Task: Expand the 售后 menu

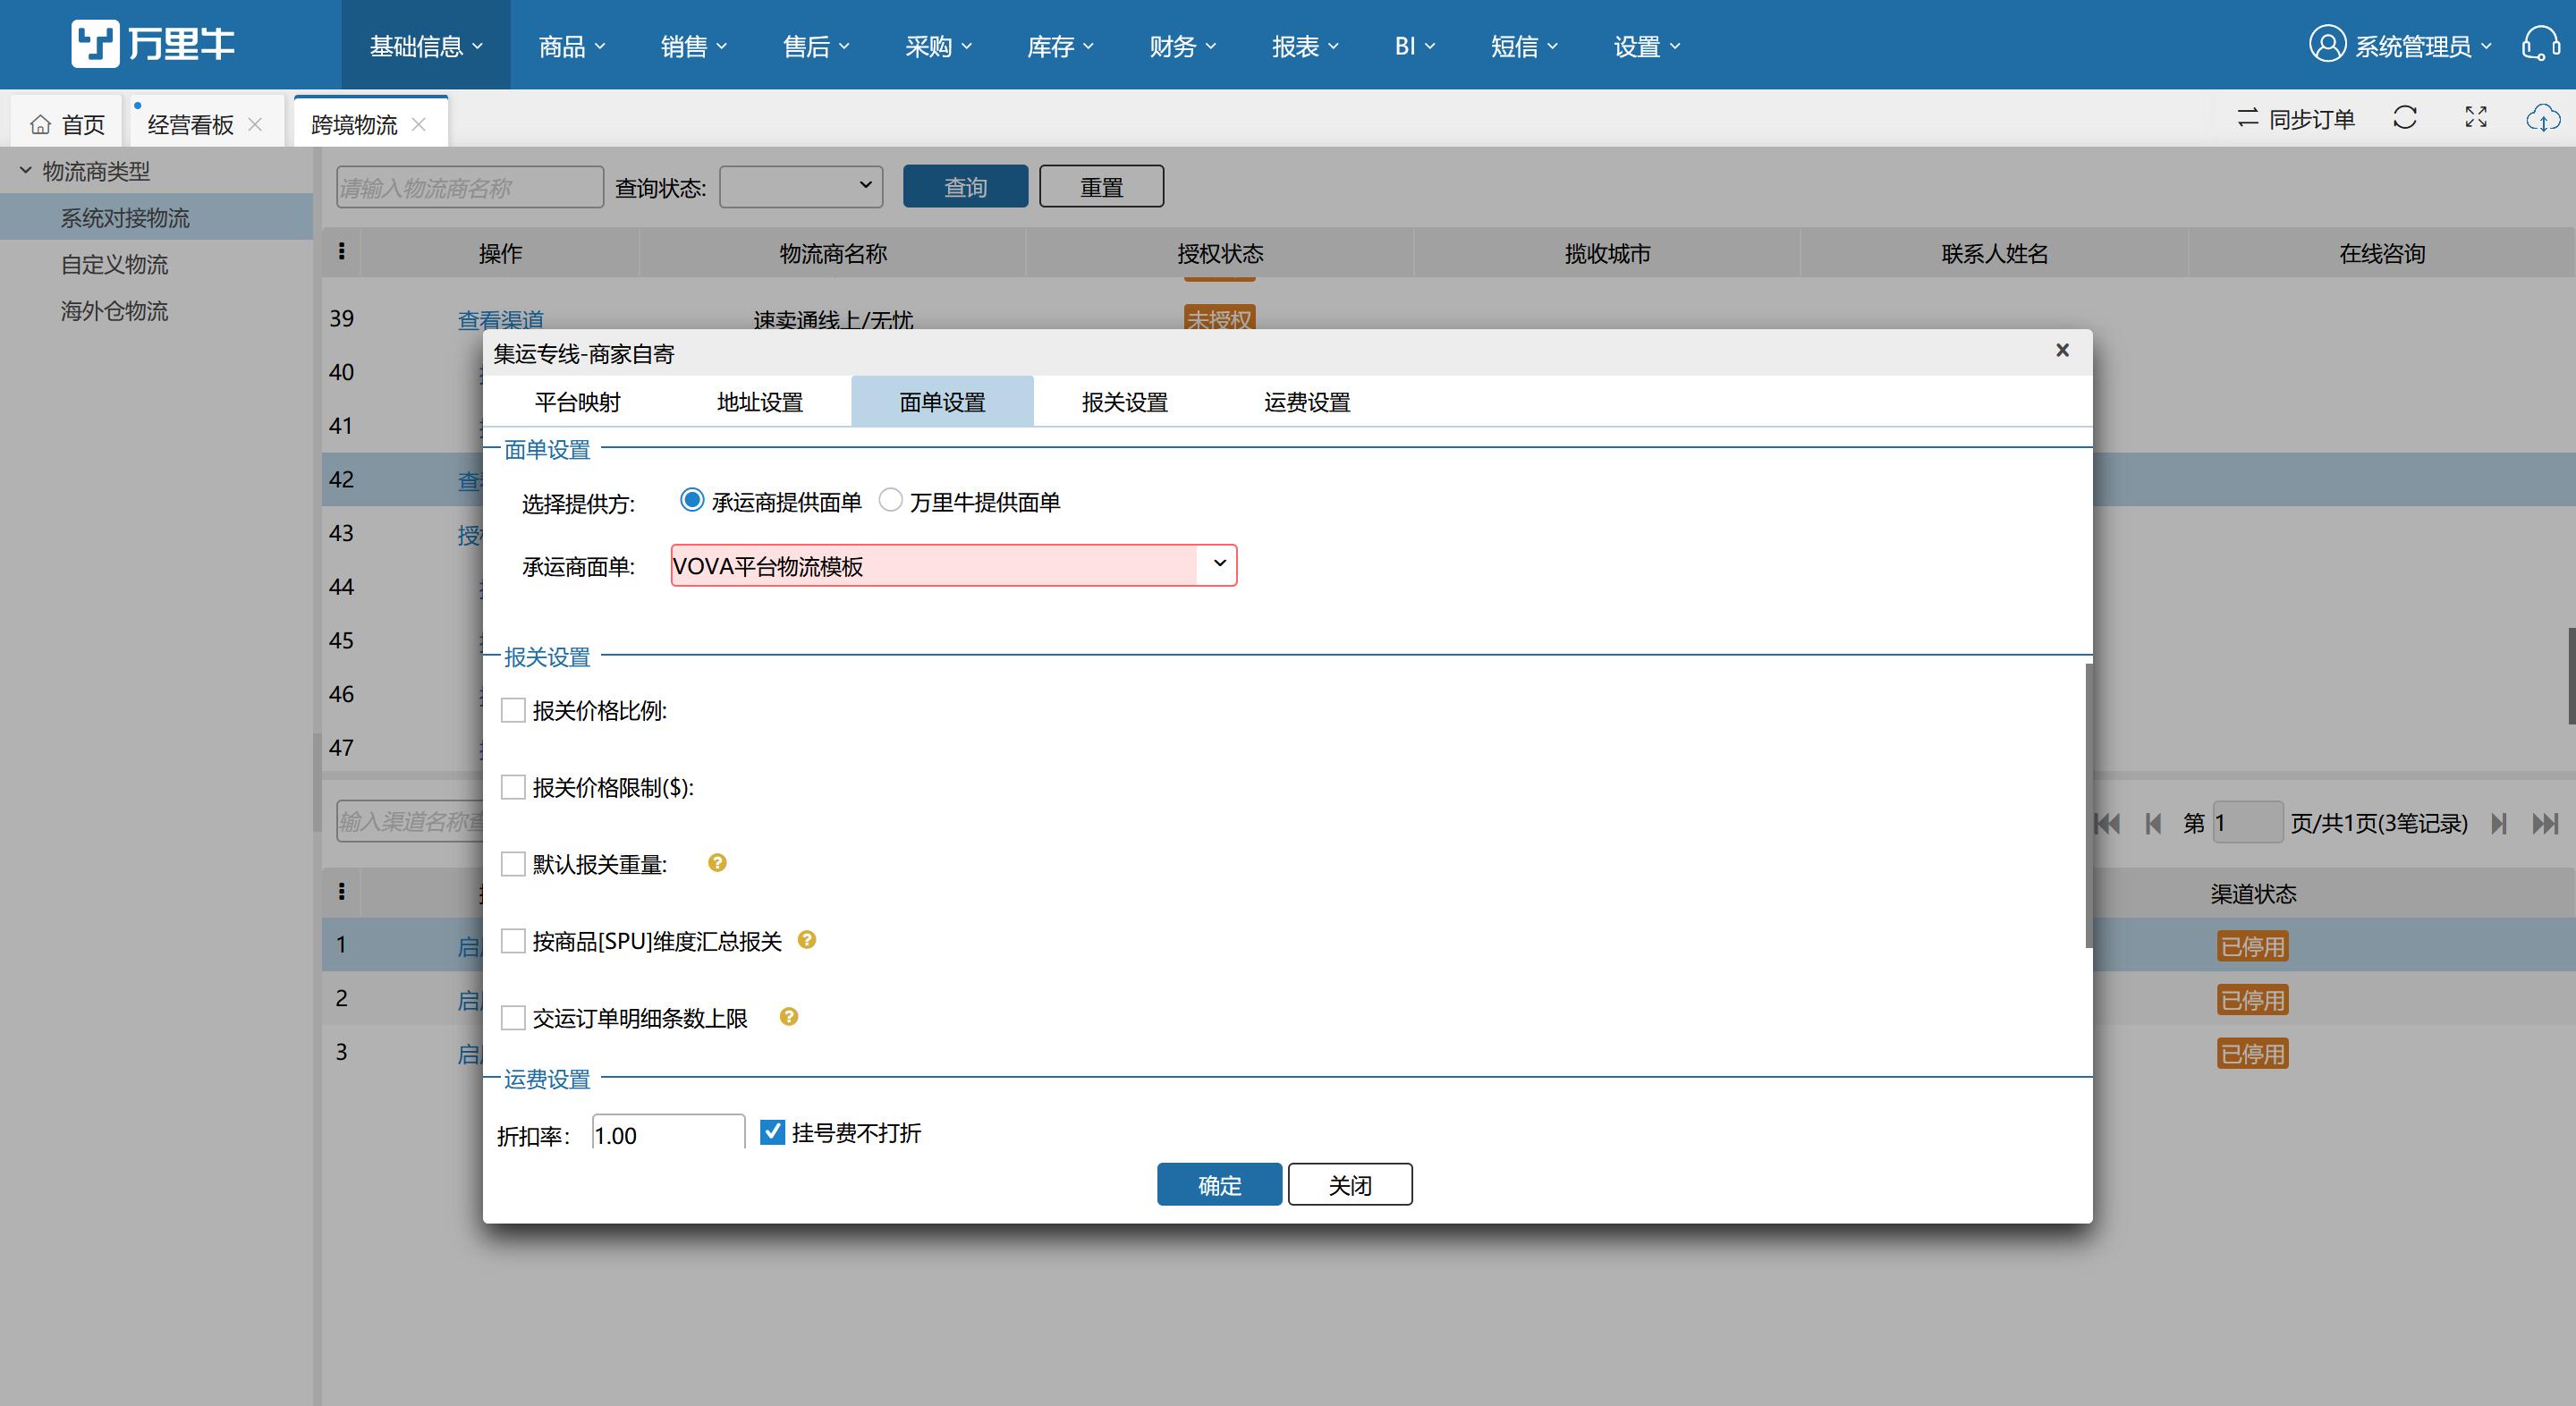Action: 816,46
